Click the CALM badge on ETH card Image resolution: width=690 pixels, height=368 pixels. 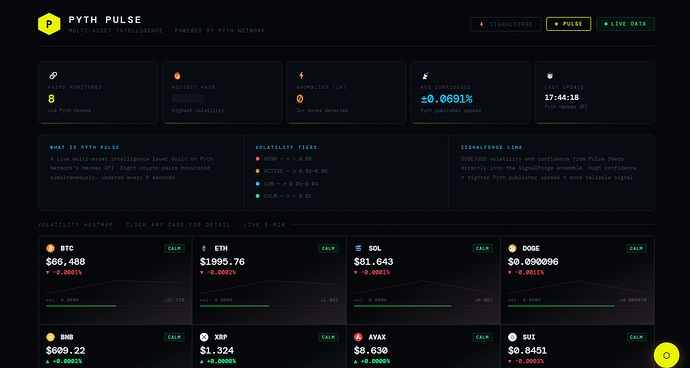[x=328, y=248]
